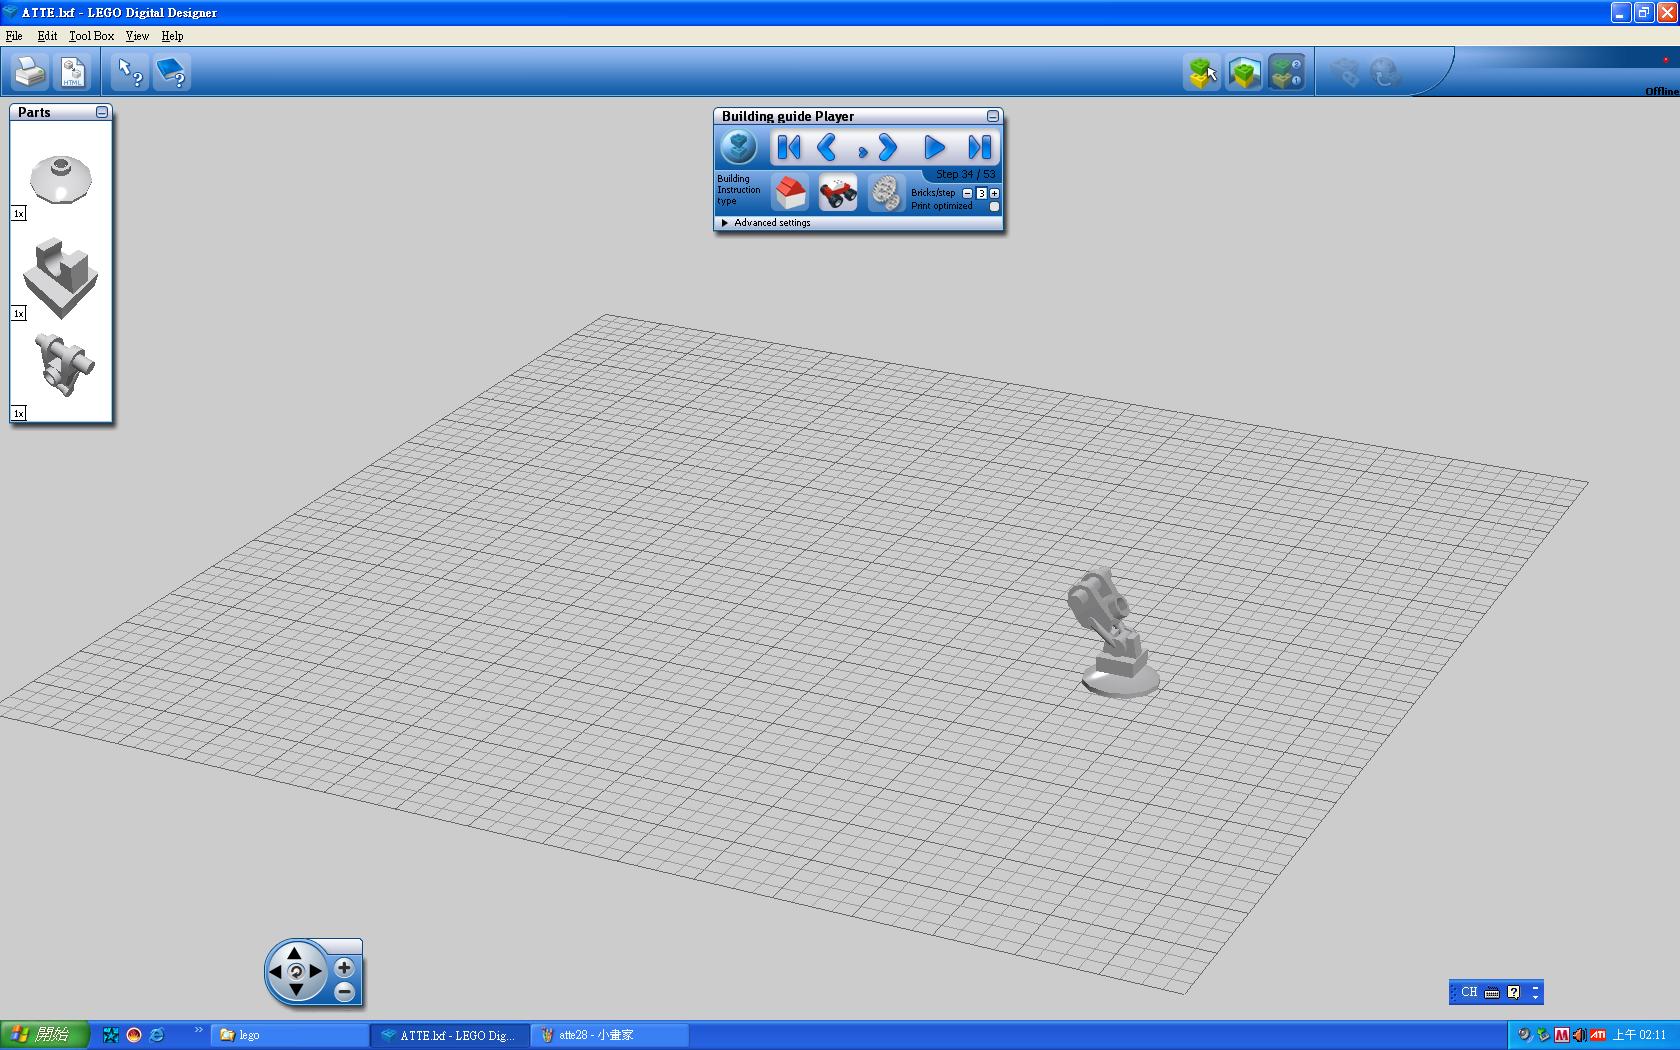The width and height of the screenshot is (1680, 1050).
Task: Jump to last building step
Action: pyautogui.click(x=980, y=148)
